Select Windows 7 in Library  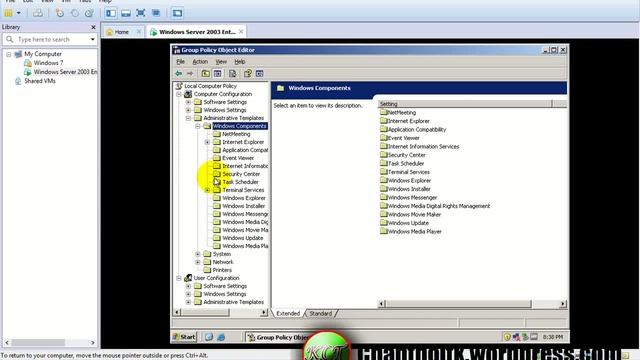point(48,63)
